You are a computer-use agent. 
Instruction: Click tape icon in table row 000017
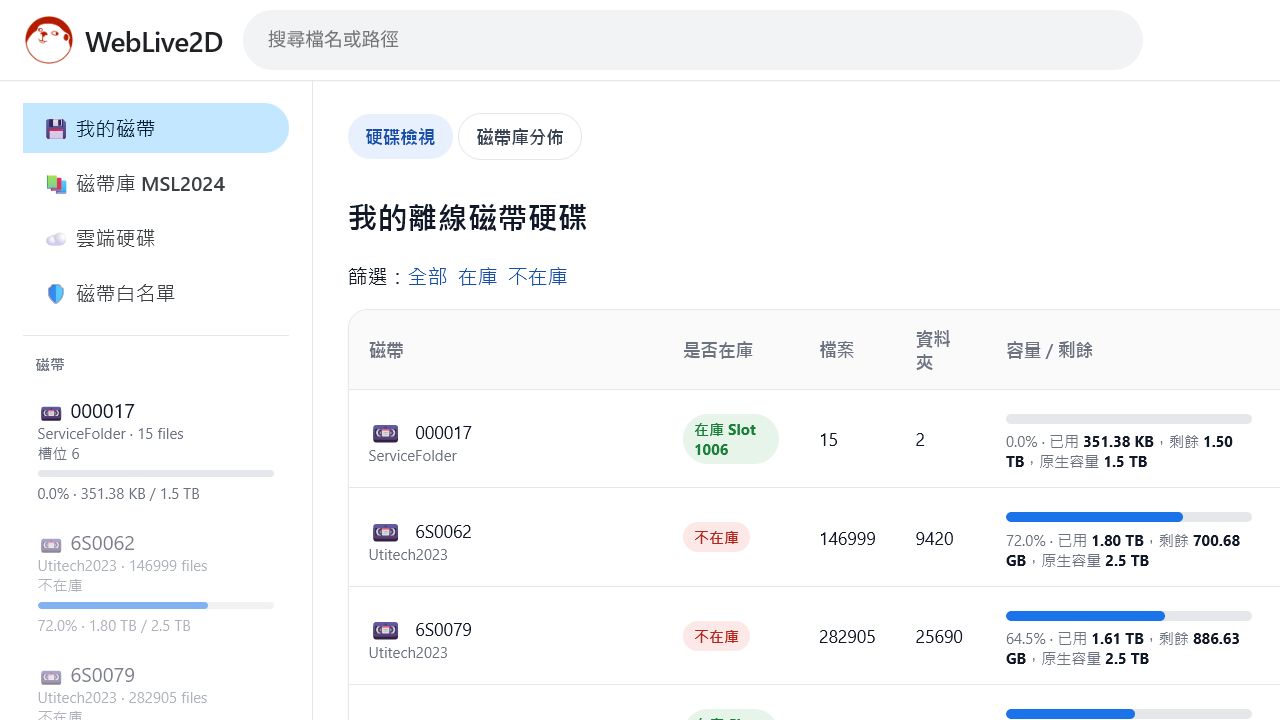(x=385, y=433)
